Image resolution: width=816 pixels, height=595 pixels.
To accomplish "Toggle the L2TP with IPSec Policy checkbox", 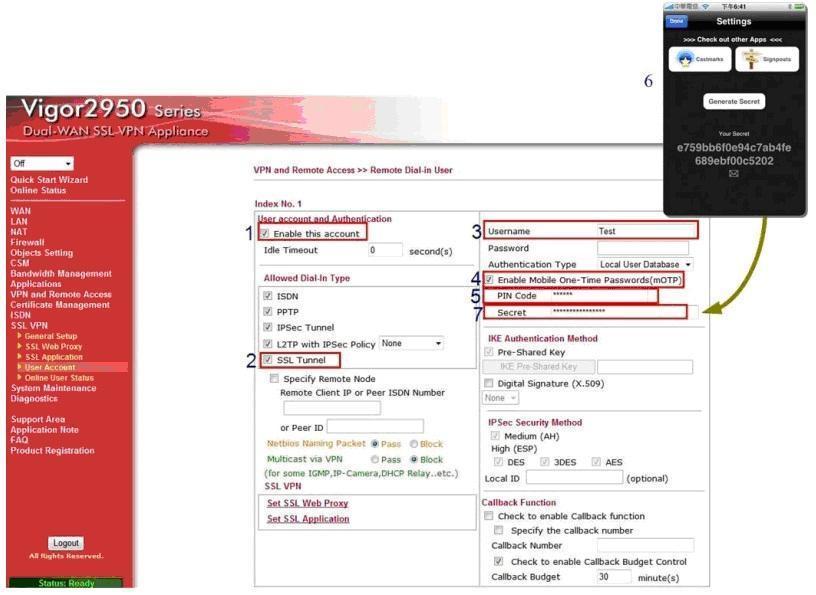I will click(x=267, y=344).
